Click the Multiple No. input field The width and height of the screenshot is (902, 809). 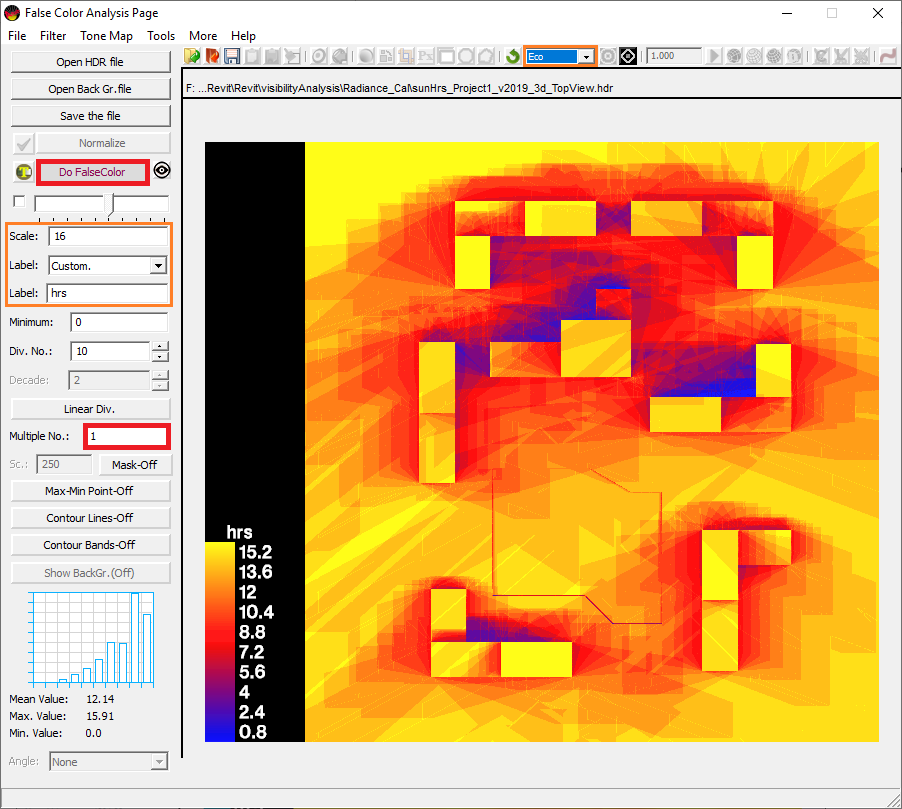pos(127,437)
